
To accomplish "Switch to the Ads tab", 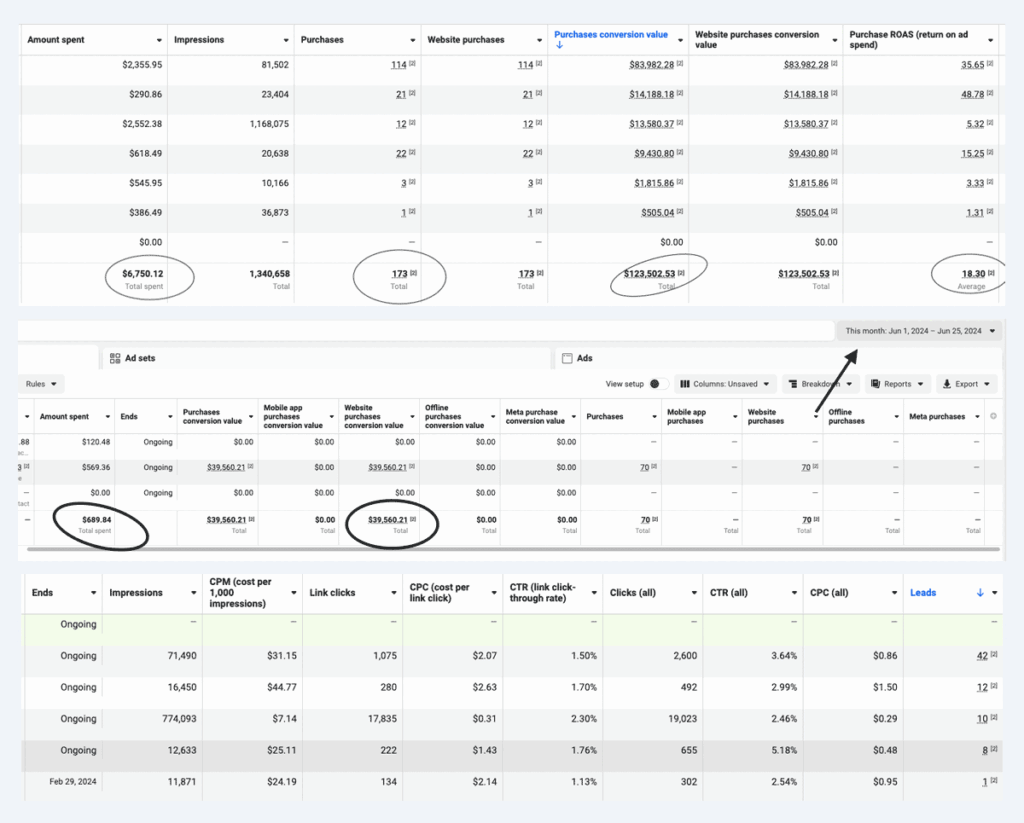I will [x=584, y=358].
